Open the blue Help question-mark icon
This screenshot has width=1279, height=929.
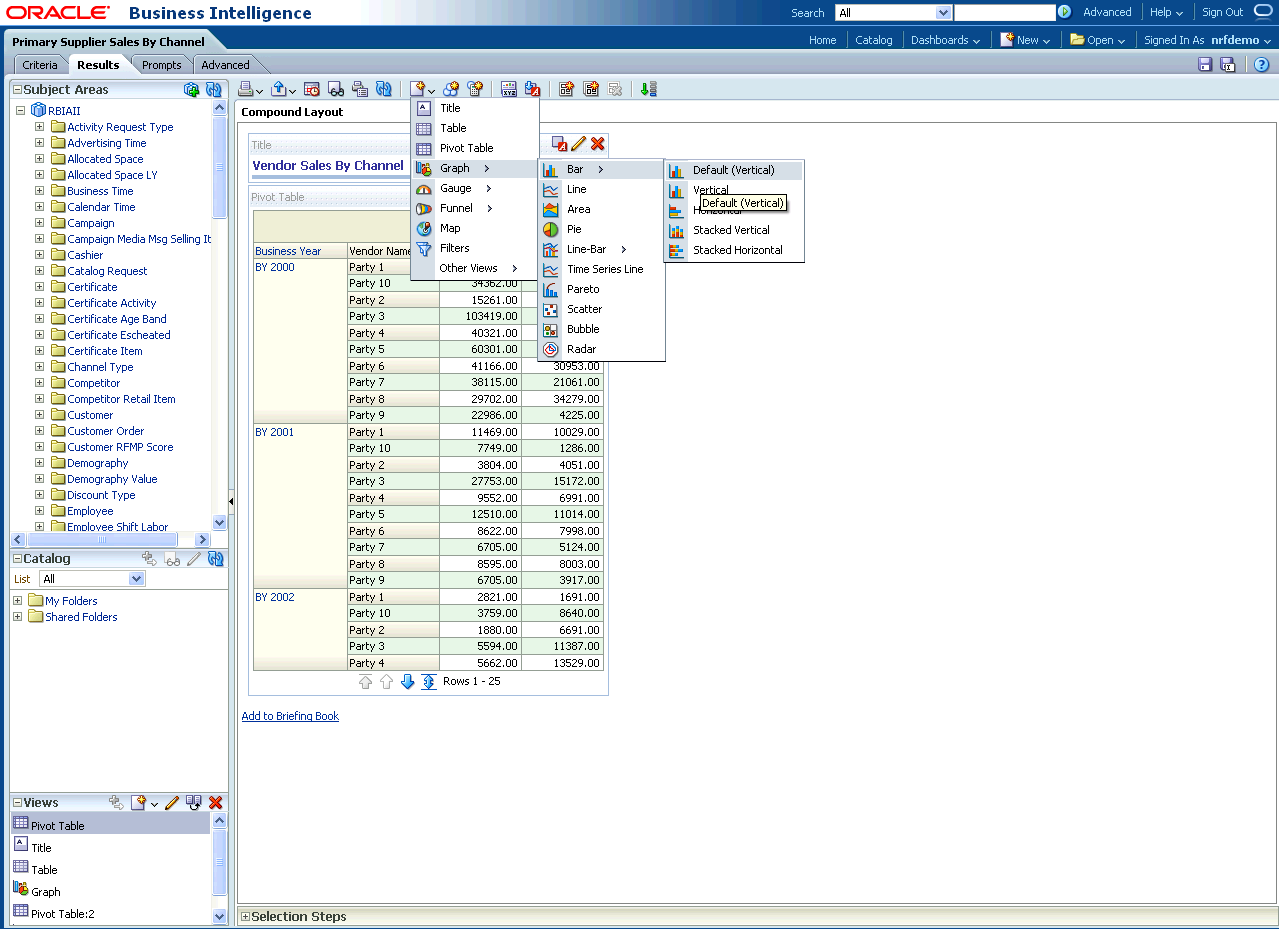point(1261,65)
